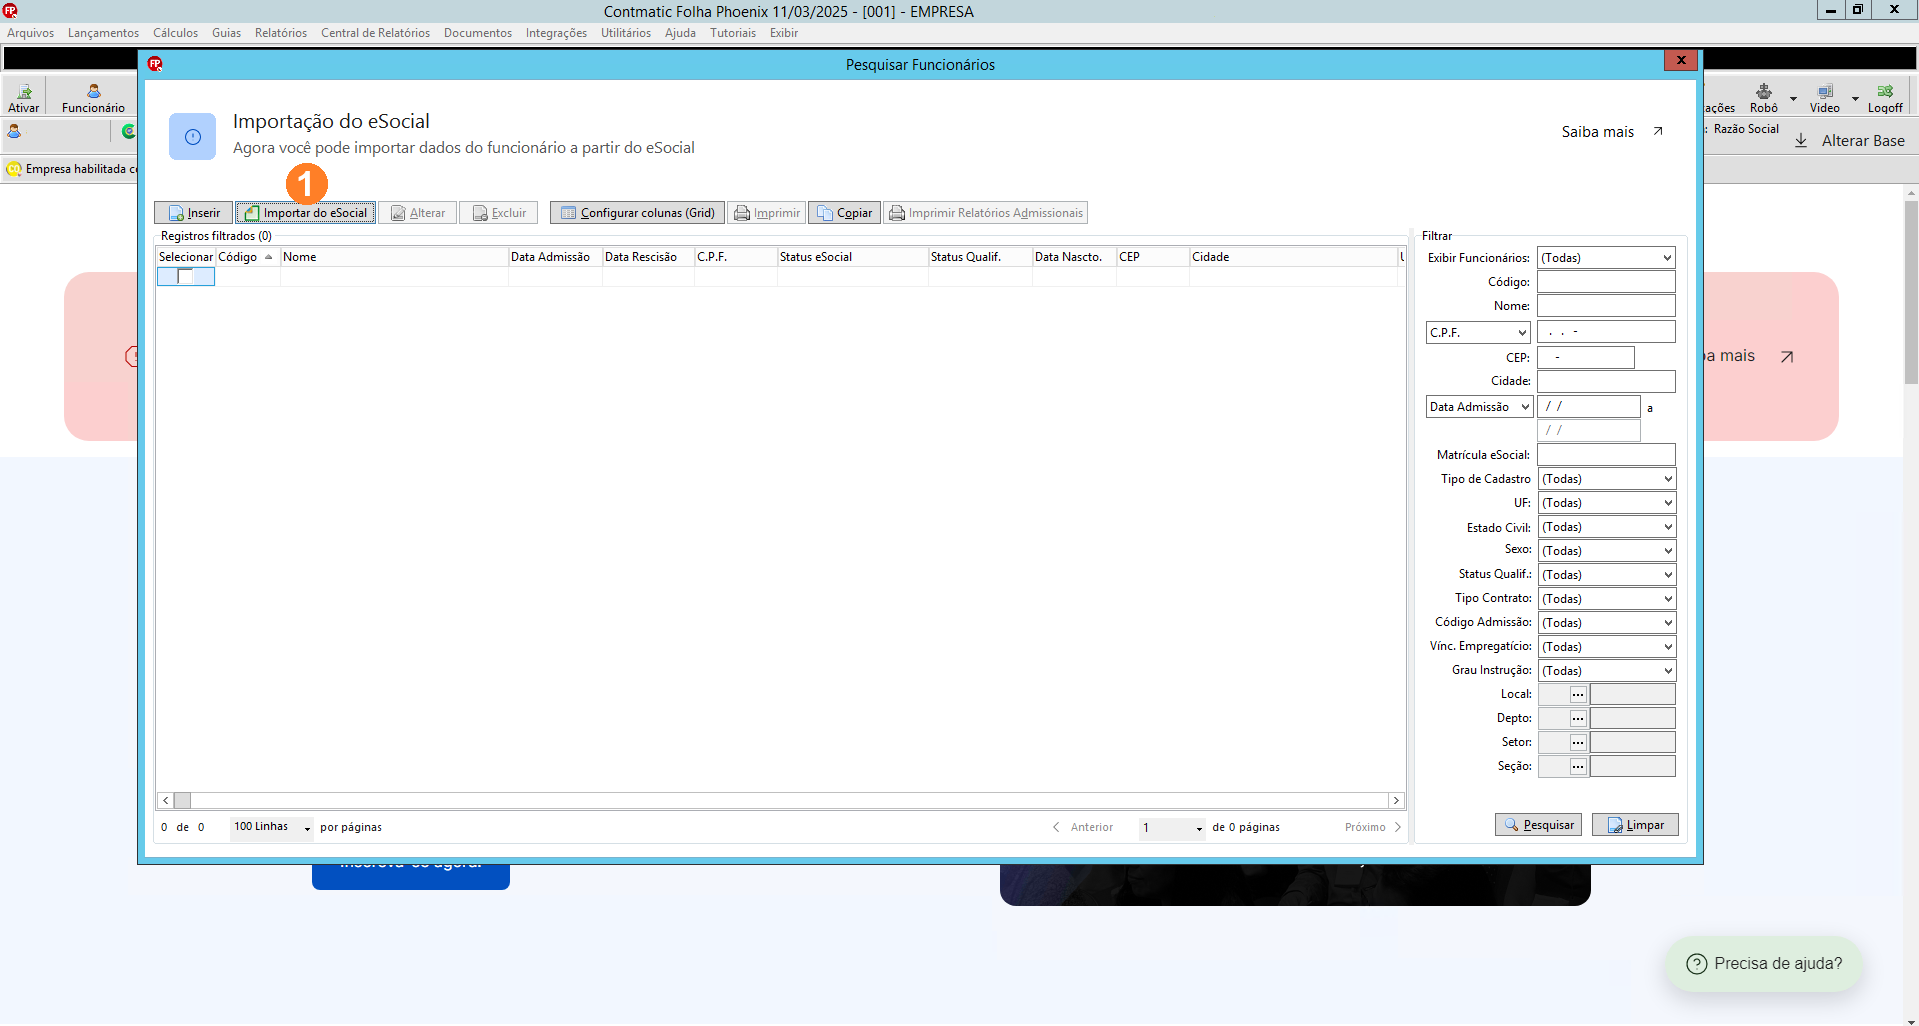Image resolution: width=1919 pixels, height=1026 pixels.
Task: Open the Tipo de Cadastro dropdown
Action: coord(1606,479)
